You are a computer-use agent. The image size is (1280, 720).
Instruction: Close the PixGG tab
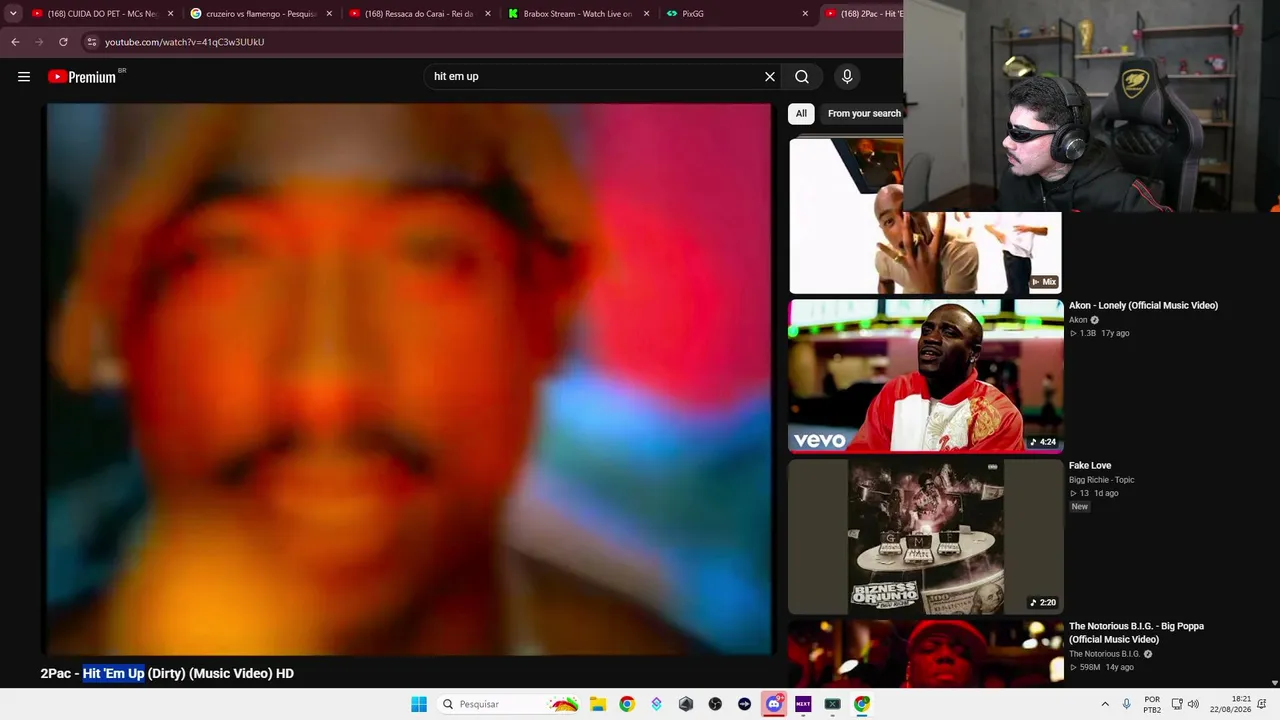click(x=805, y=14)
